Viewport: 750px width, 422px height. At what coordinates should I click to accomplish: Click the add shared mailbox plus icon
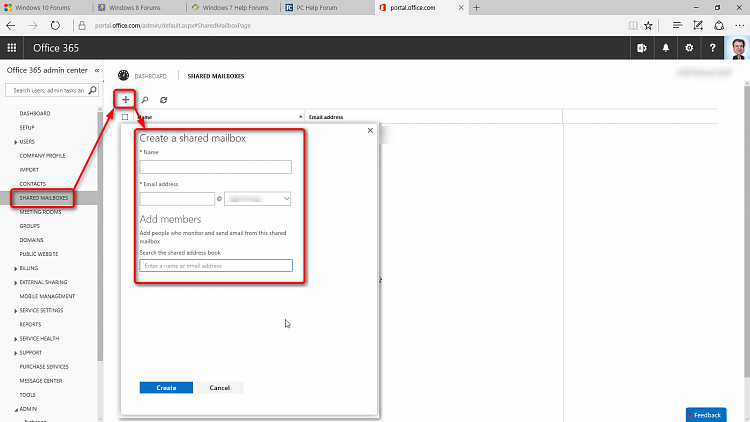pyautogui.click(x=125, y=100)
